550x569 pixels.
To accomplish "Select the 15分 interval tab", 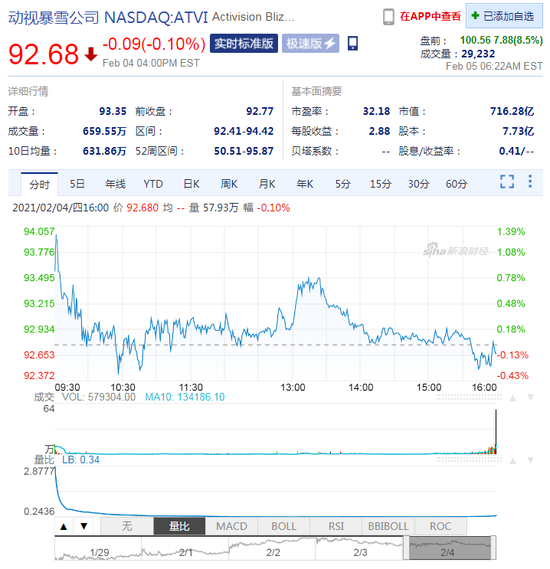I will (x=381, y=184).
